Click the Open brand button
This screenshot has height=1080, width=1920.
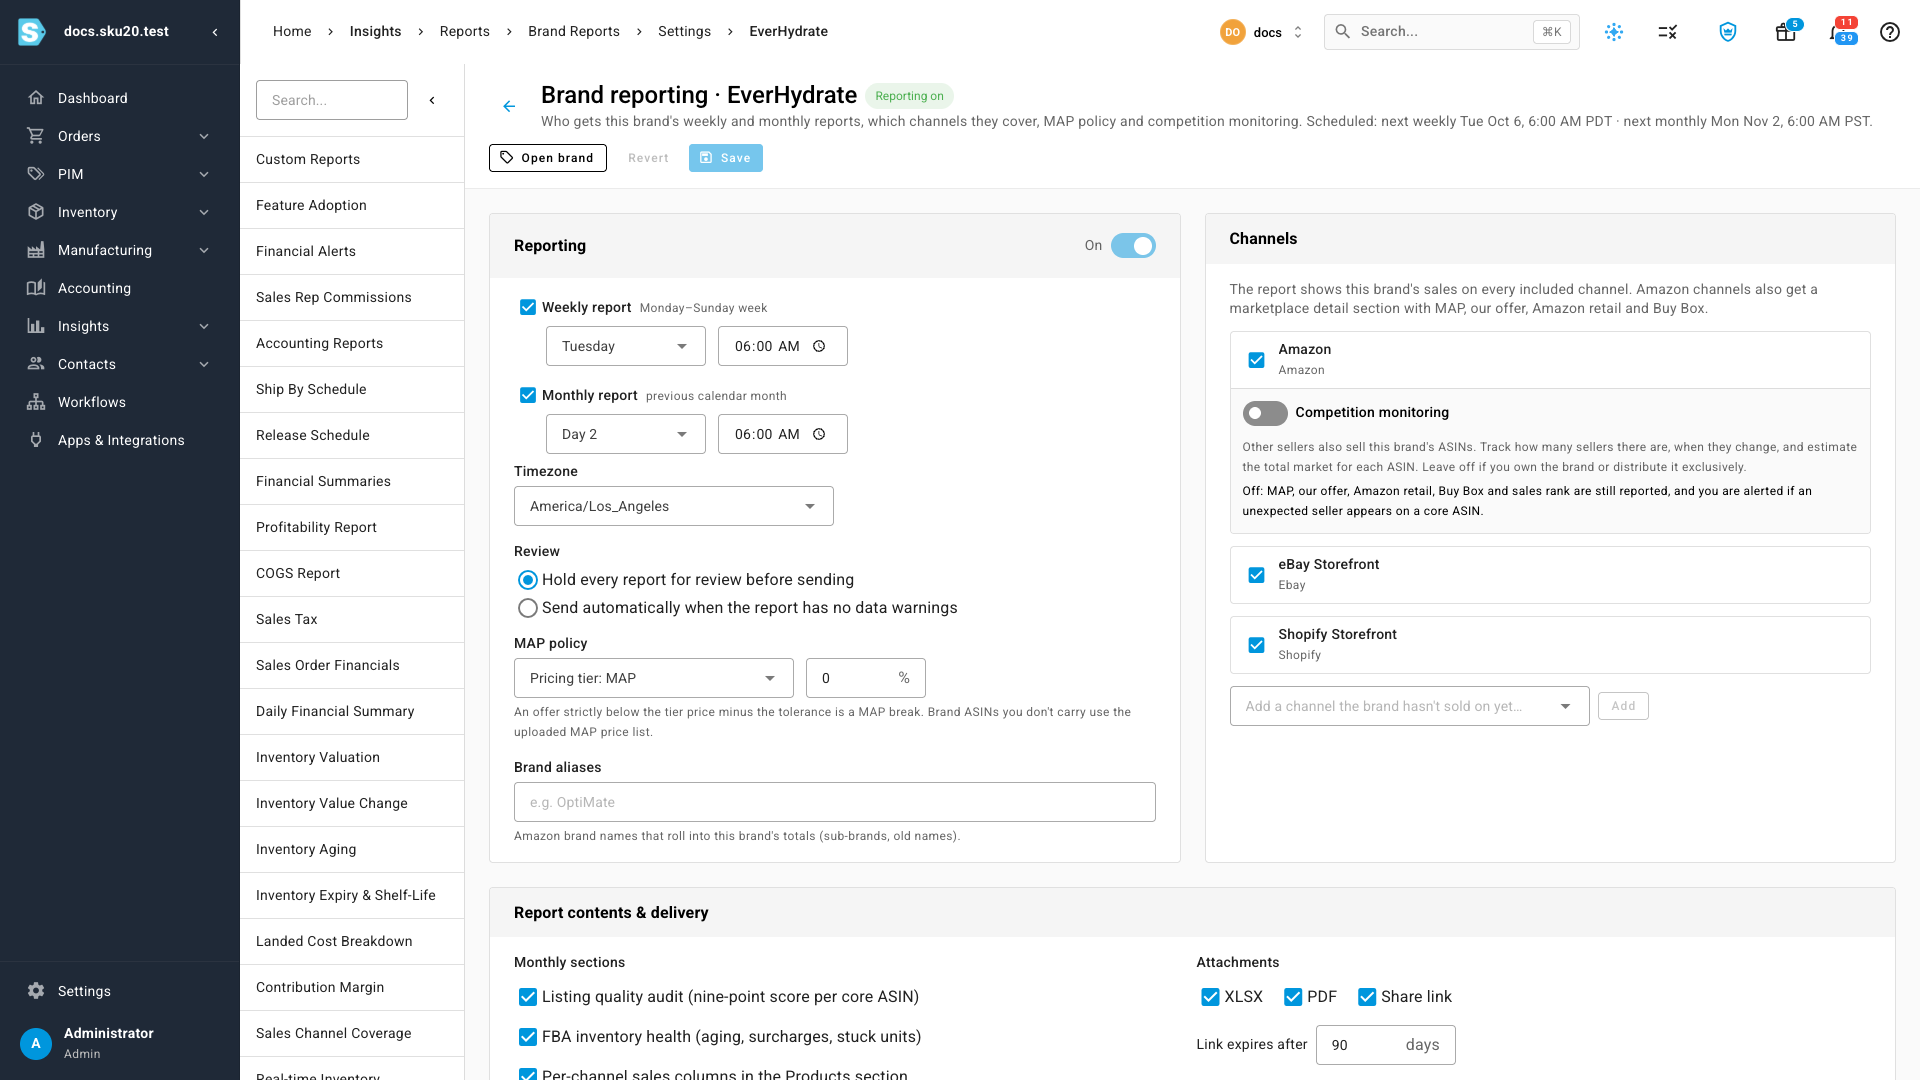548,158
